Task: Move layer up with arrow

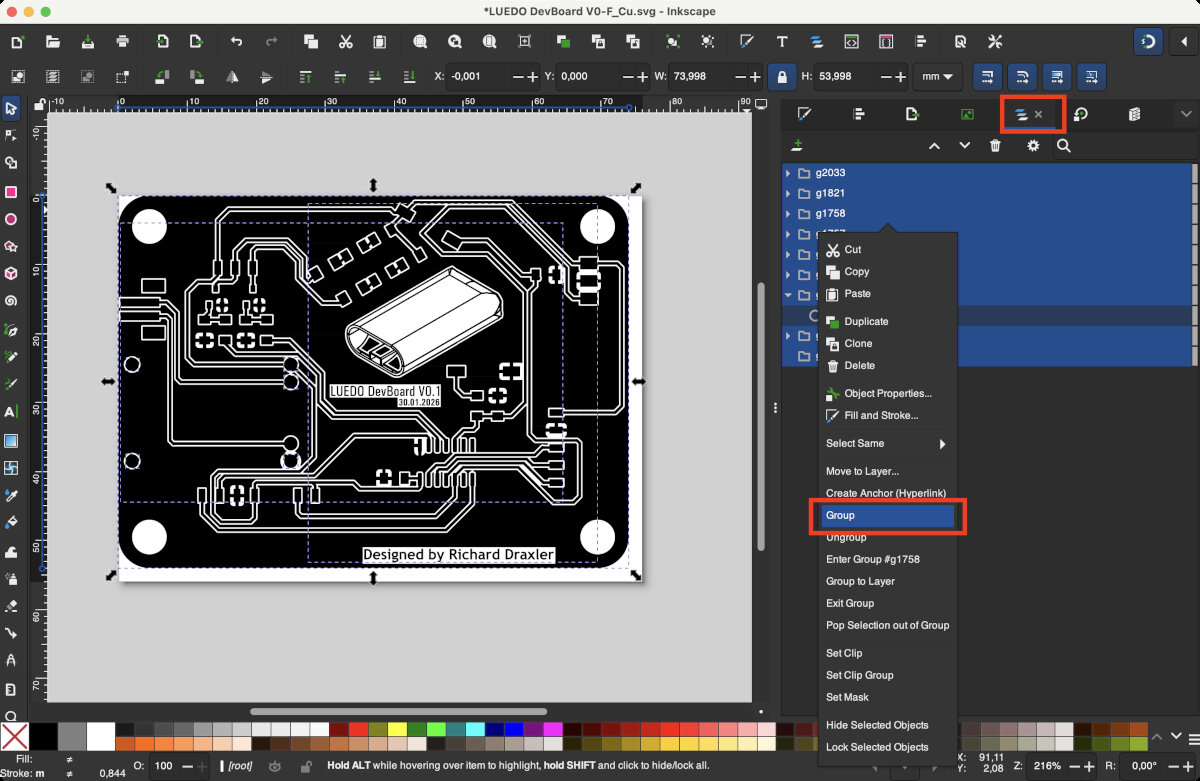Action: coord(934,146)
